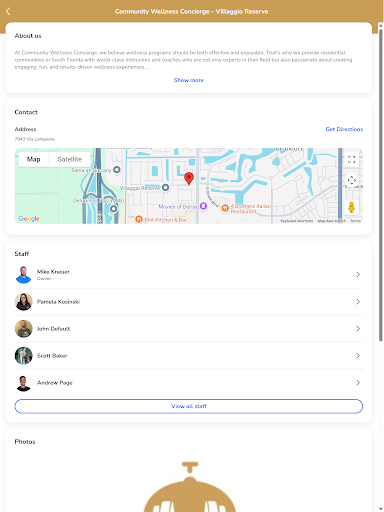The height and width of the screenshot is (512, 384).
Task: Click the Siena at Tuscany map marker
Action: click(116, 170)
